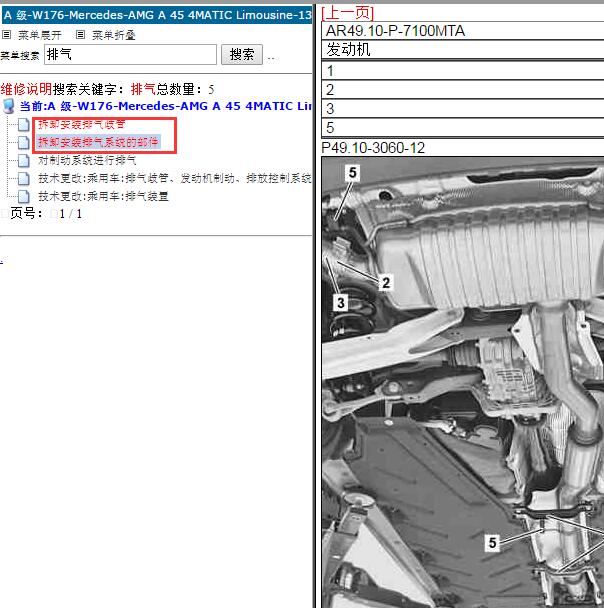
Task: Click the table row labeled 1
Action: coord(462,71)
